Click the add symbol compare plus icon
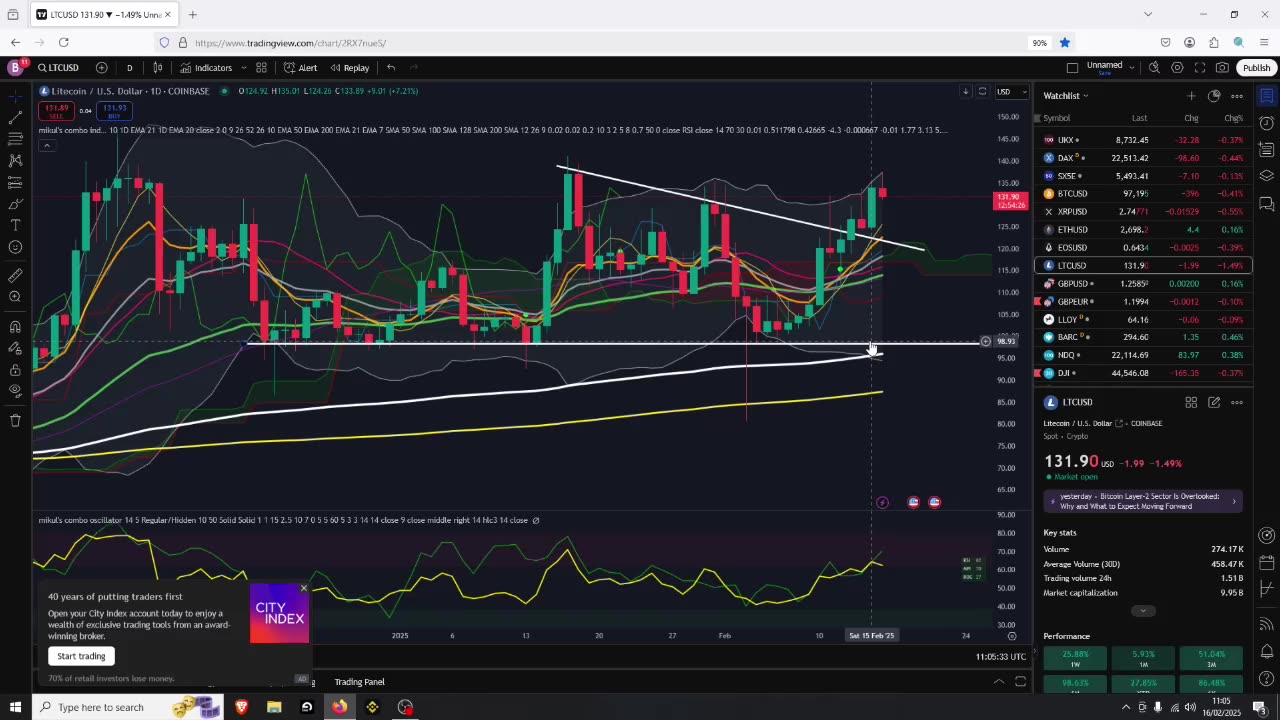 [101, 68]
